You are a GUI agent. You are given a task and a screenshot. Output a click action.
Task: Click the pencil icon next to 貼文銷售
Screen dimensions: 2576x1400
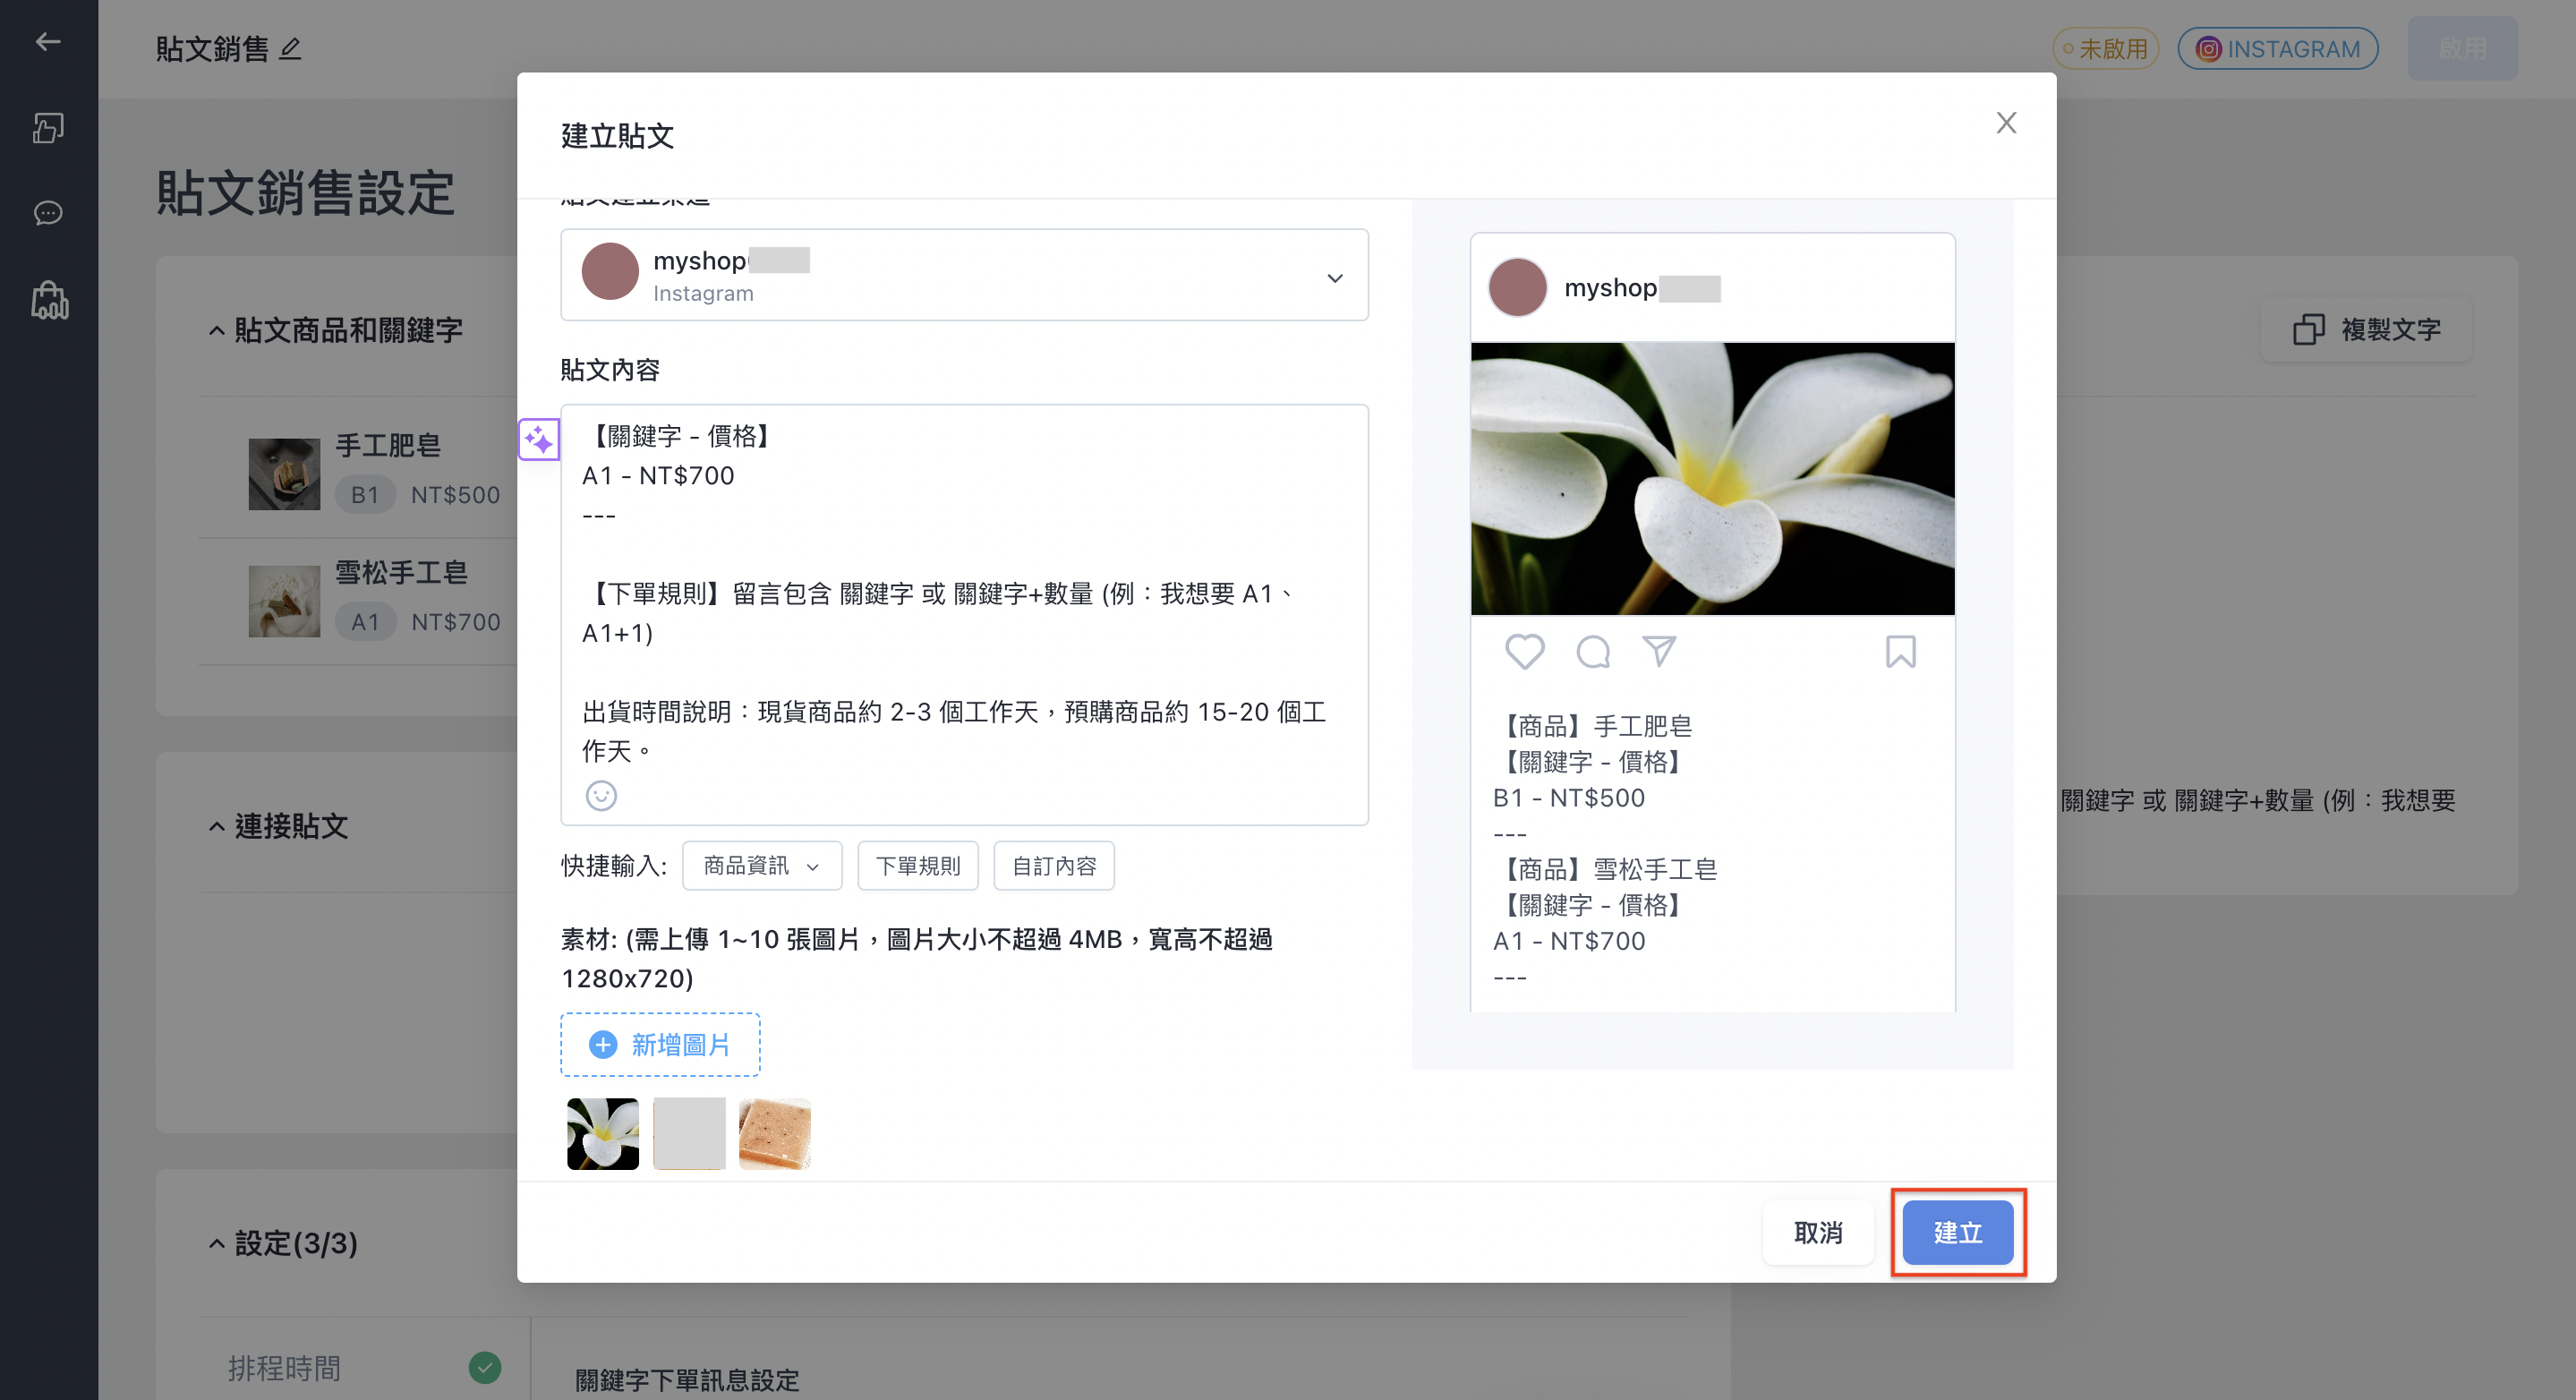(290, 48)
